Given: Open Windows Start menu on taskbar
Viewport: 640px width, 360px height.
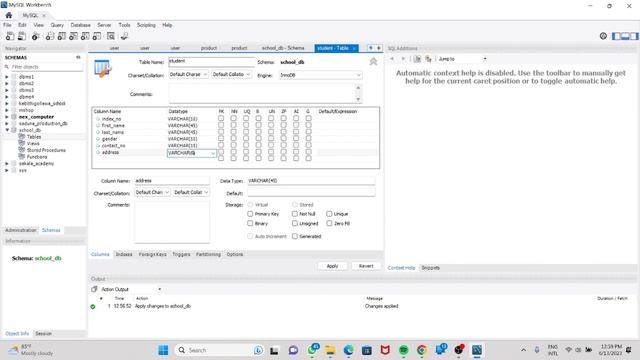Looking at the screenshot, I should [x=163, y=350].
